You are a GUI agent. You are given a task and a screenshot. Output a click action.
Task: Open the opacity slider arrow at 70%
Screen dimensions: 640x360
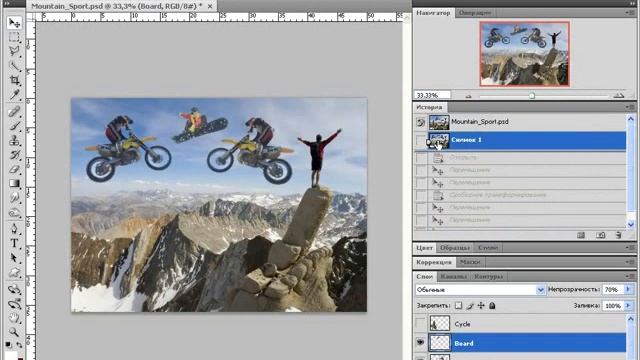click(628, 289)
